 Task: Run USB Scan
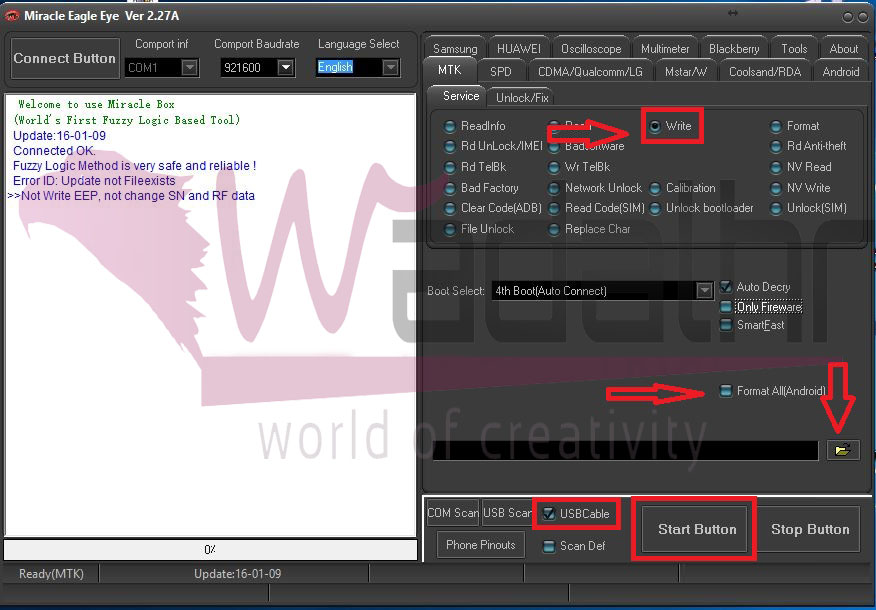(507, 513)
